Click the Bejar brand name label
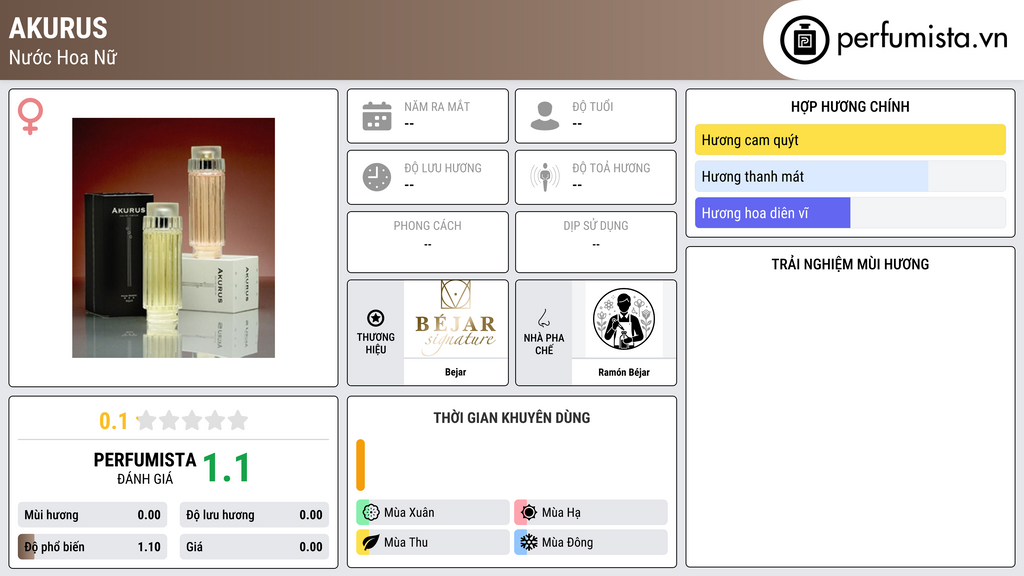 pyautogui.click(x=456, y=372)
